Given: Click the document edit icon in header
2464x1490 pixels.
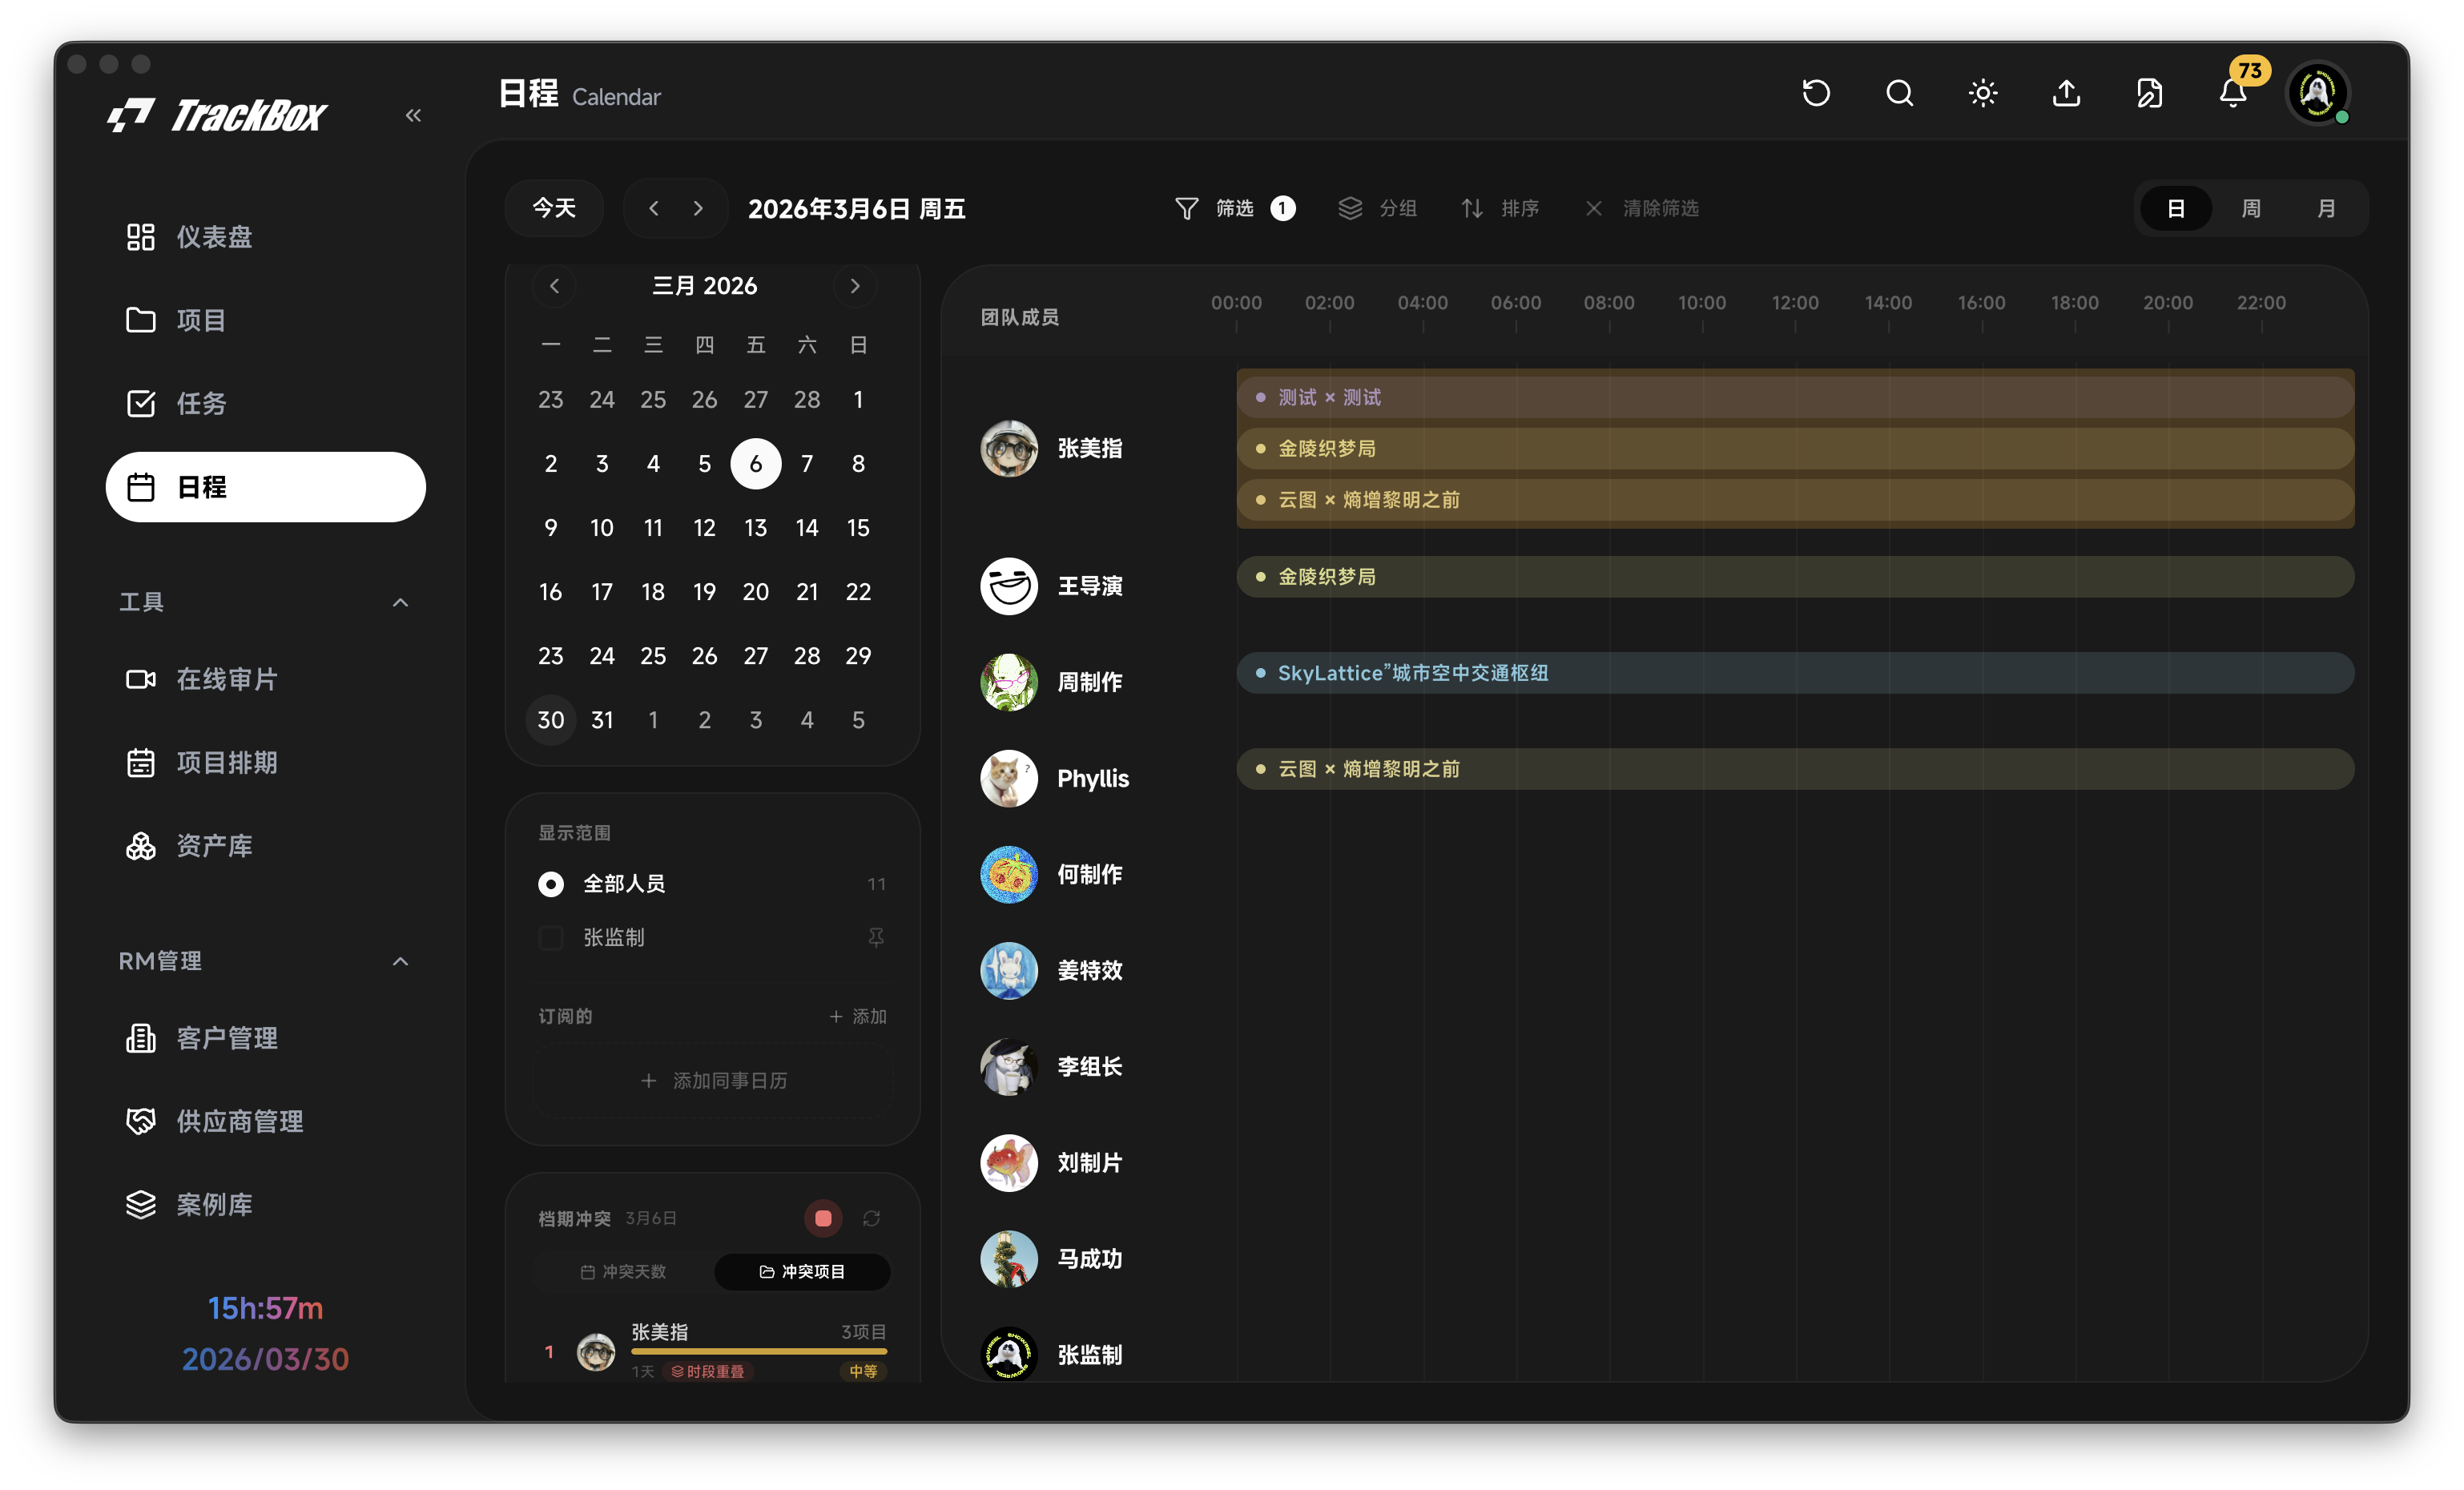Looking at the screenshot, I should click(x=2149, y=94).
